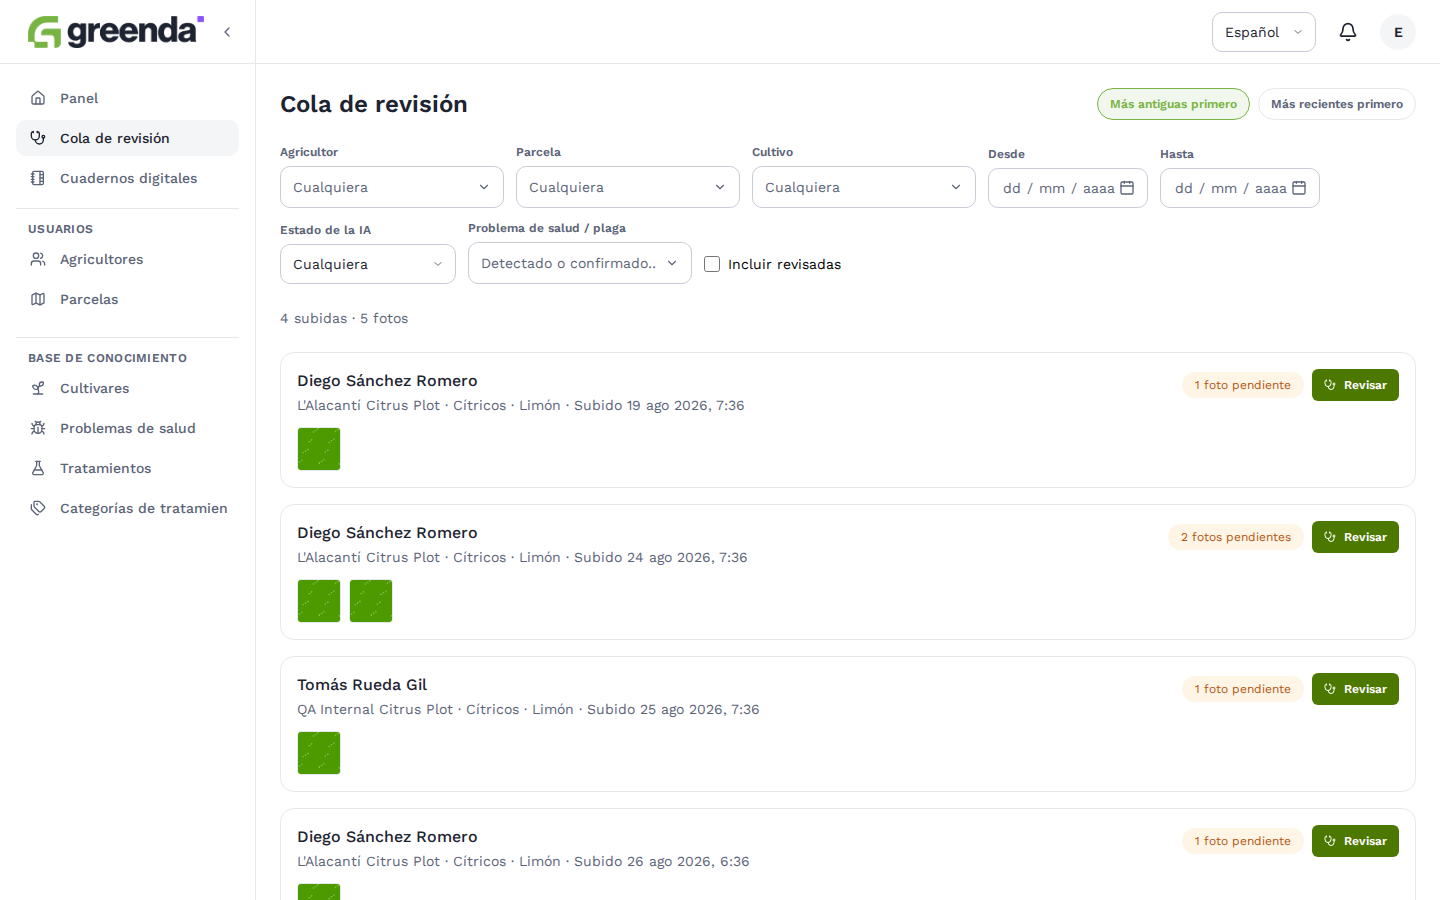Open first thumbnail of 24 ago upload
Screen dimensions: 1440x900
point(319,601)
